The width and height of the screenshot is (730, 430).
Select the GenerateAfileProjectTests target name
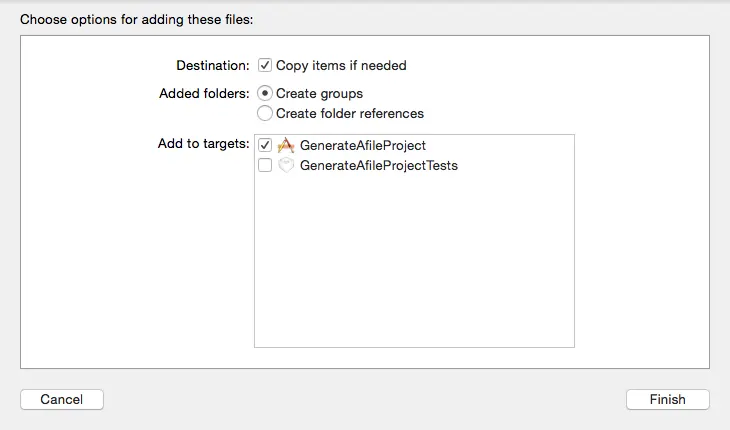tap(379, 165)
